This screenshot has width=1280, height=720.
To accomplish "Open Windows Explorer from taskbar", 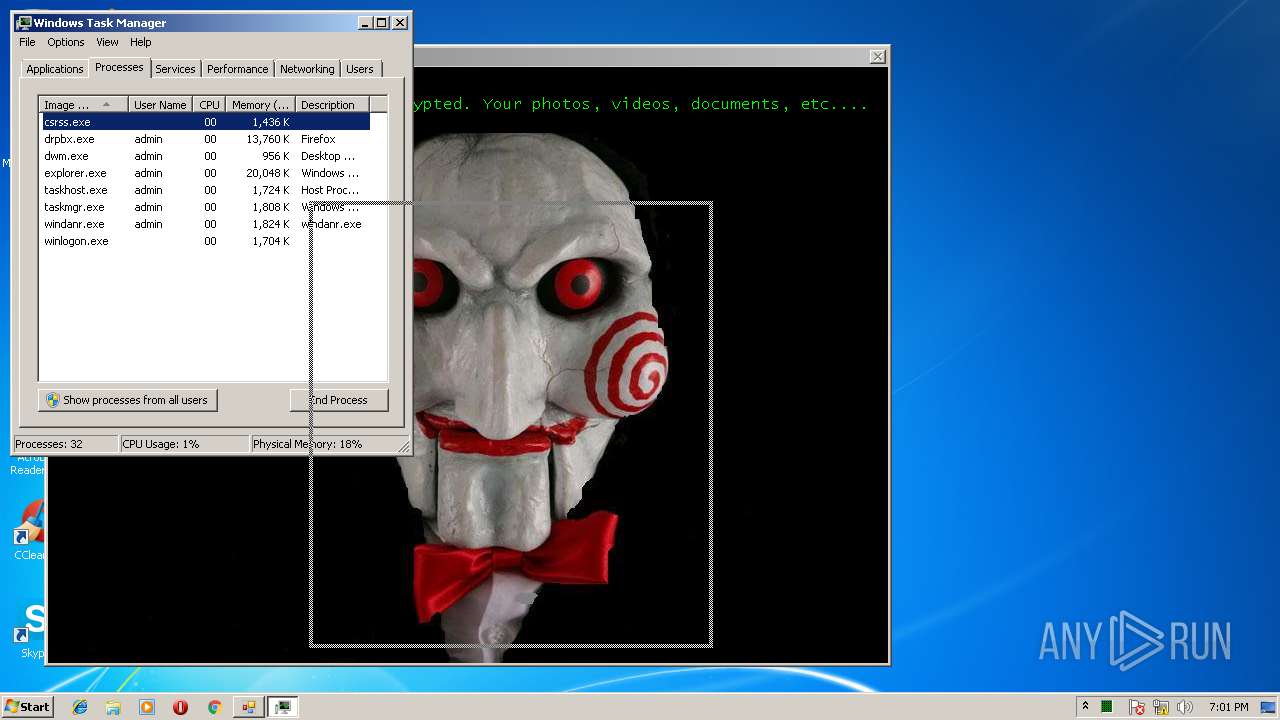I will pyautogui.click(x=113, y=707).
